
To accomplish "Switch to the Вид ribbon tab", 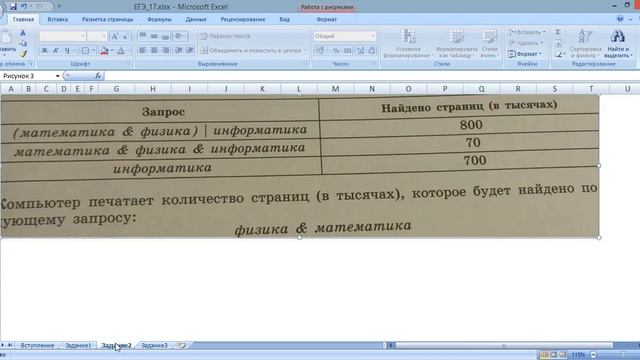I will click(x=284, y=19).
